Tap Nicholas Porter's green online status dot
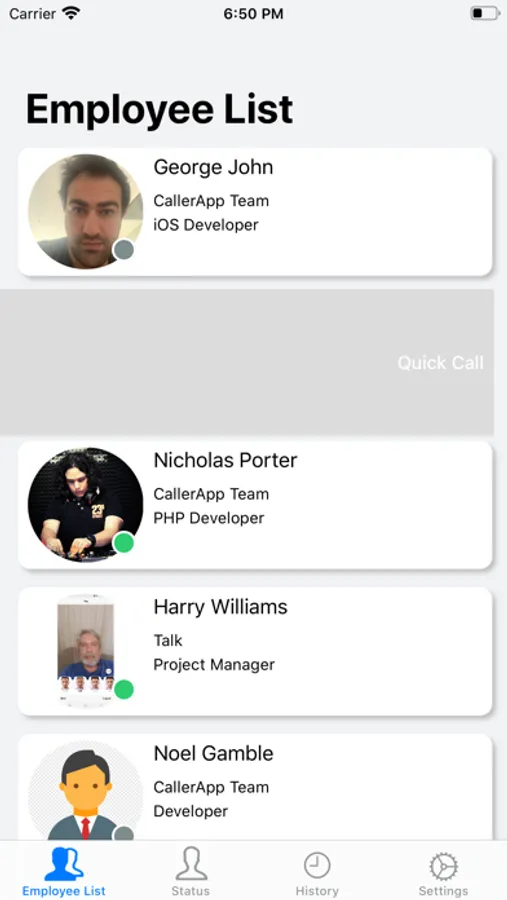The width and height of the screenshot is (507, 900). coord(124,542)
